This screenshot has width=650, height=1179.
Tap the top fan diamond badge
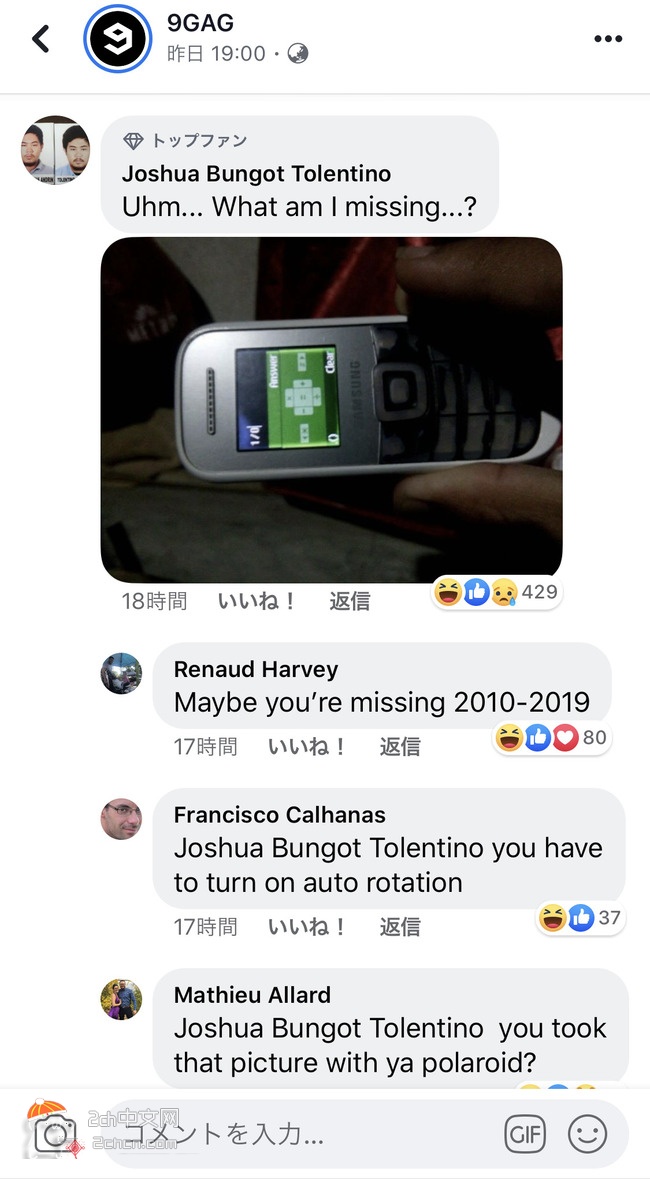tap(133, 141)
